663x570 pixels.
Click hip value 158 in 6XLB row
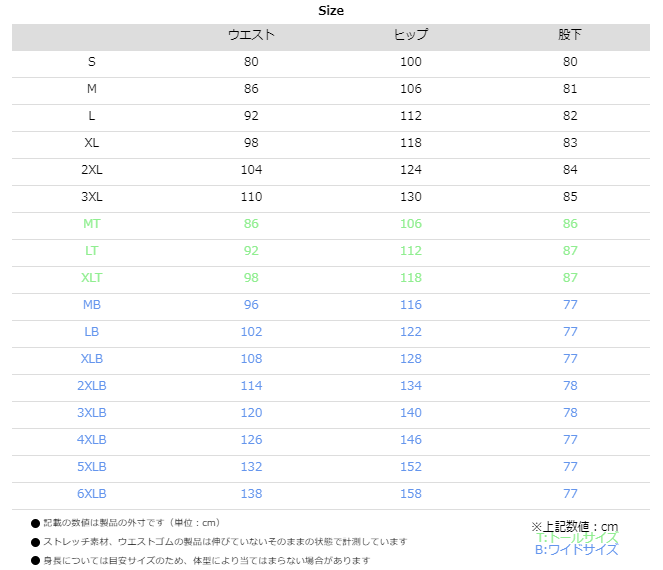click(411, 494)
